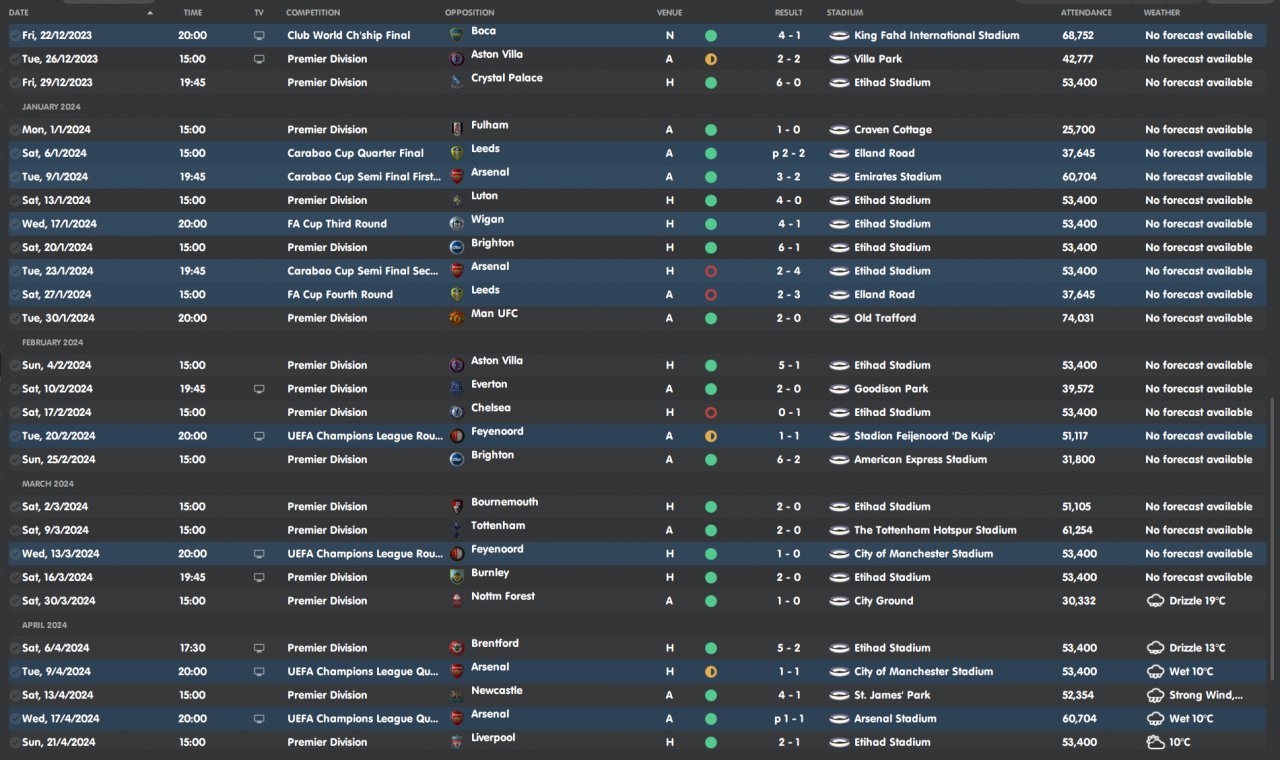Tick the check circle for Fri 22/12/2023 fixture
Screen dimensions: 1280x760
[x=14, y=35]
